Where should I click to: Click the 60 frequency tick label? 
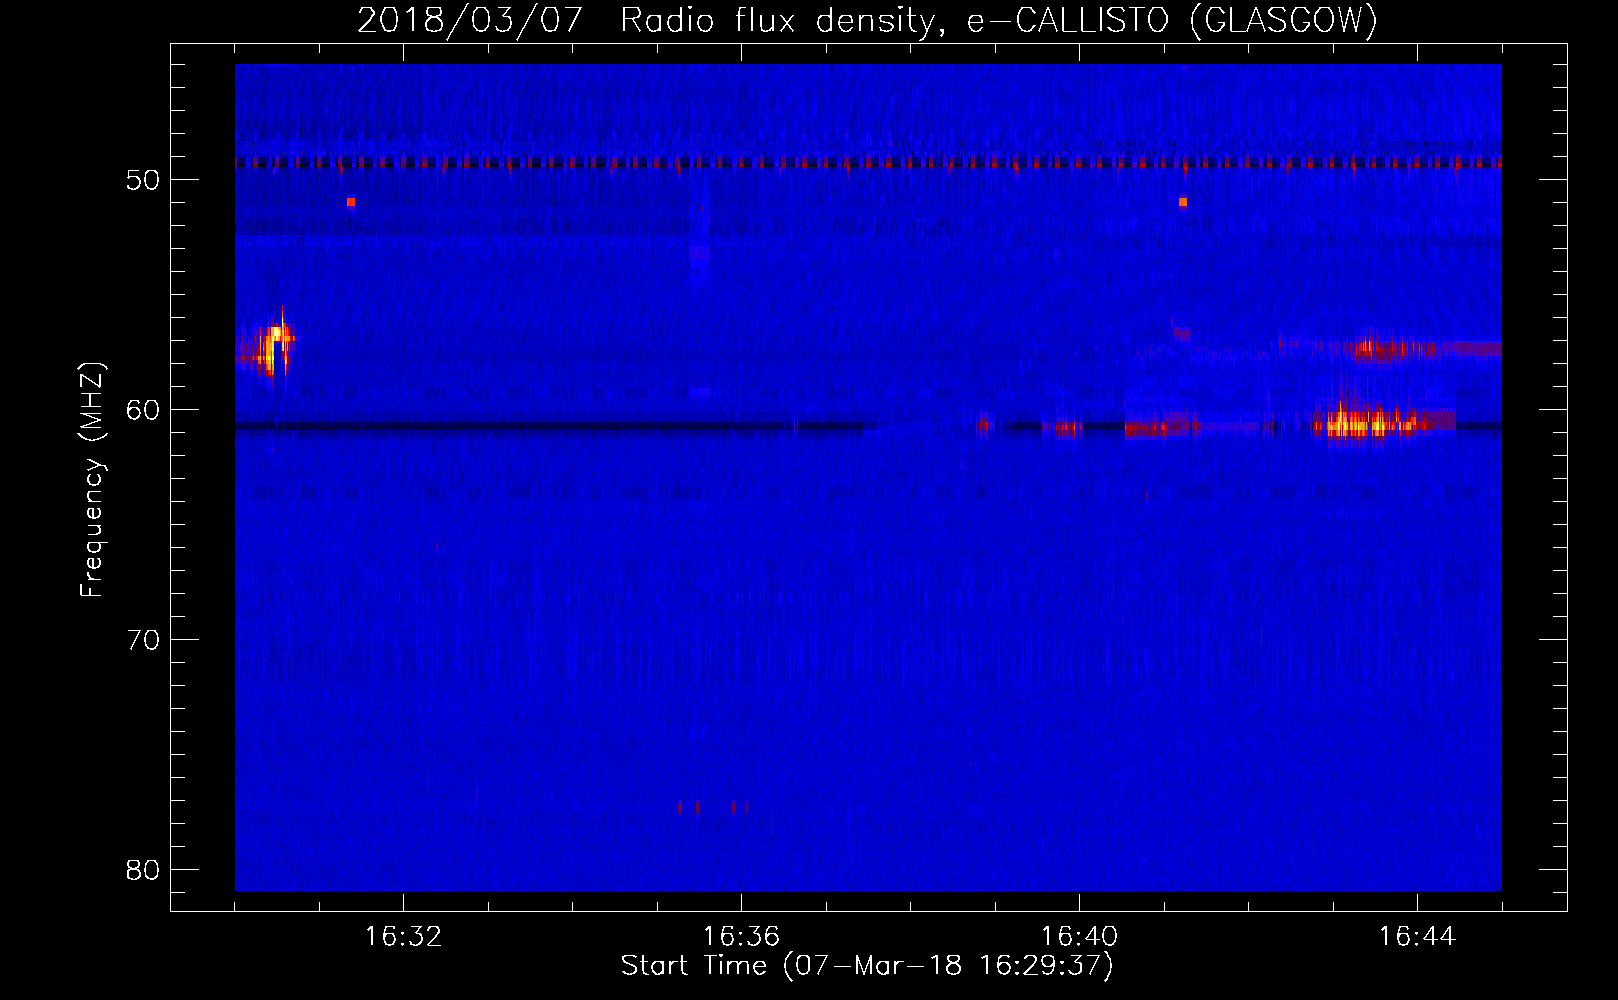click(143, 410)
